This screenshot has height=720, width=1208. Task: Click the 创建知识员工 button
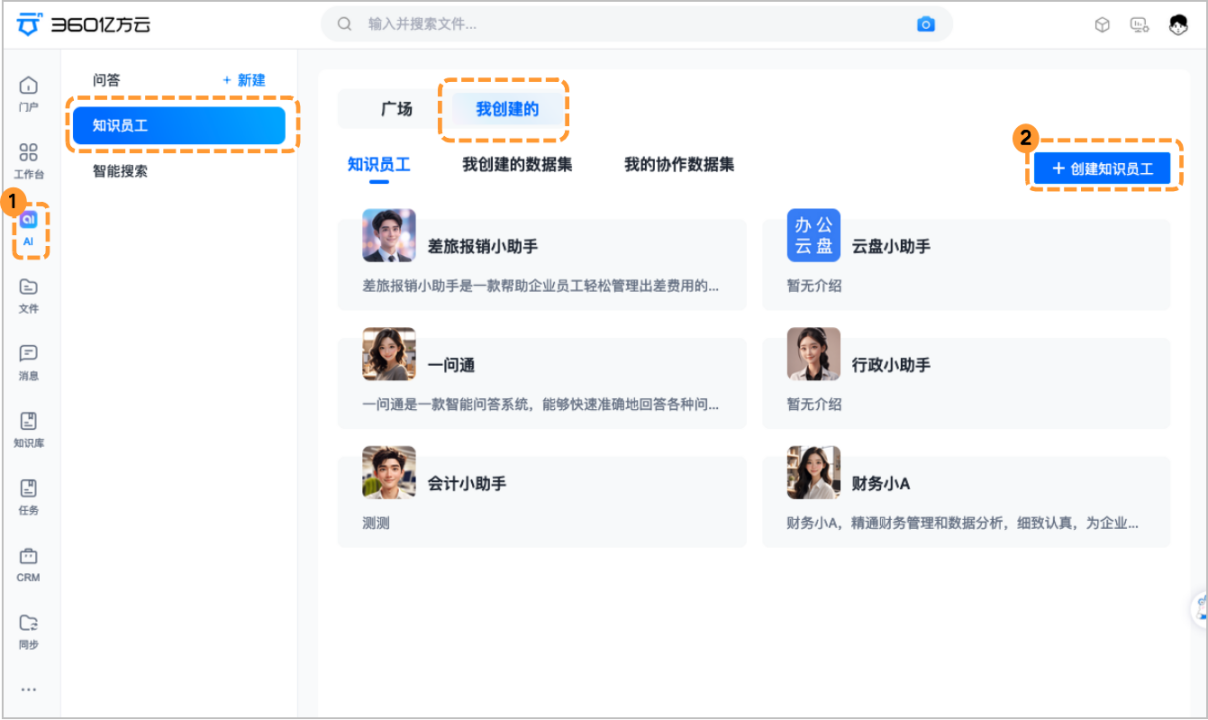(1102, 169)
